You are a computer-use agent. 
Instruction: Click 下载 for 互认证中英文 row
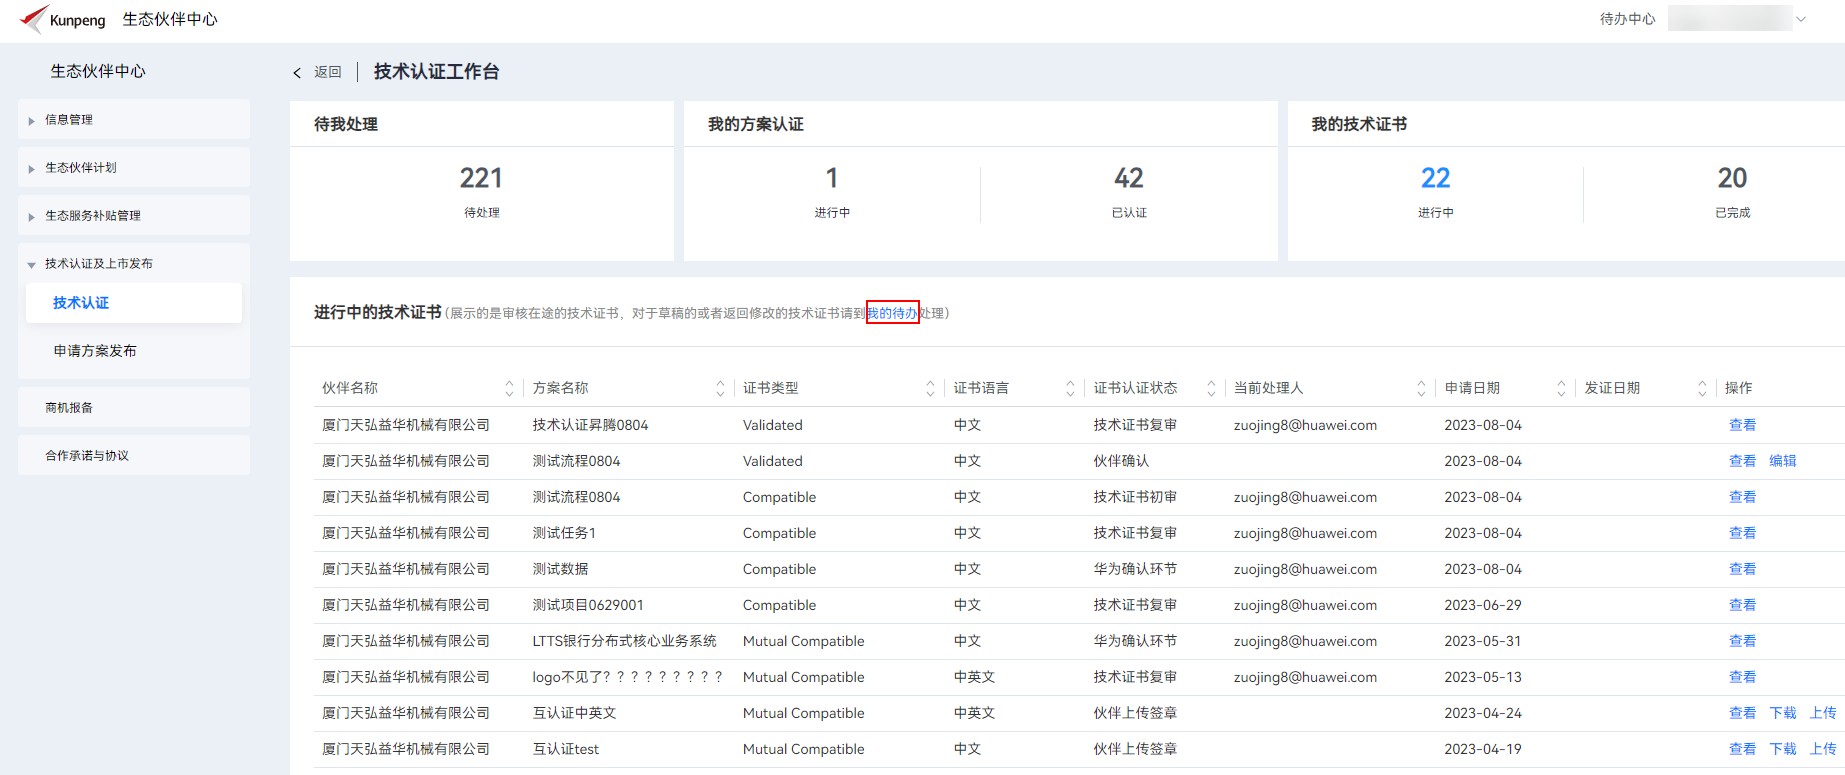tap(1783, 713)
